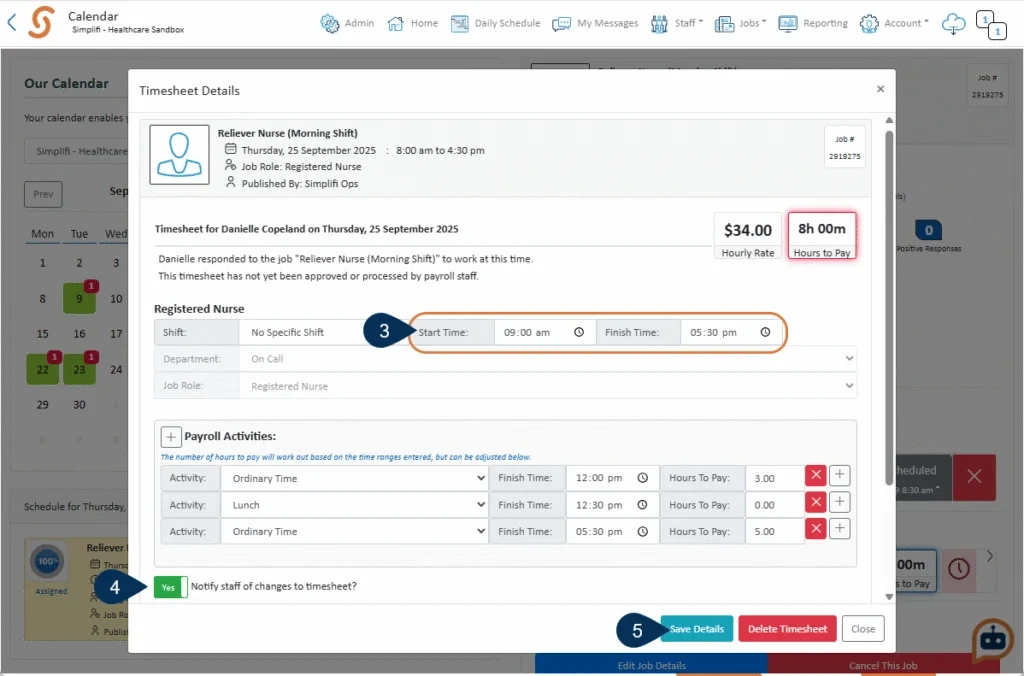Delete the Lunch activity row

[x=816, y=502]
